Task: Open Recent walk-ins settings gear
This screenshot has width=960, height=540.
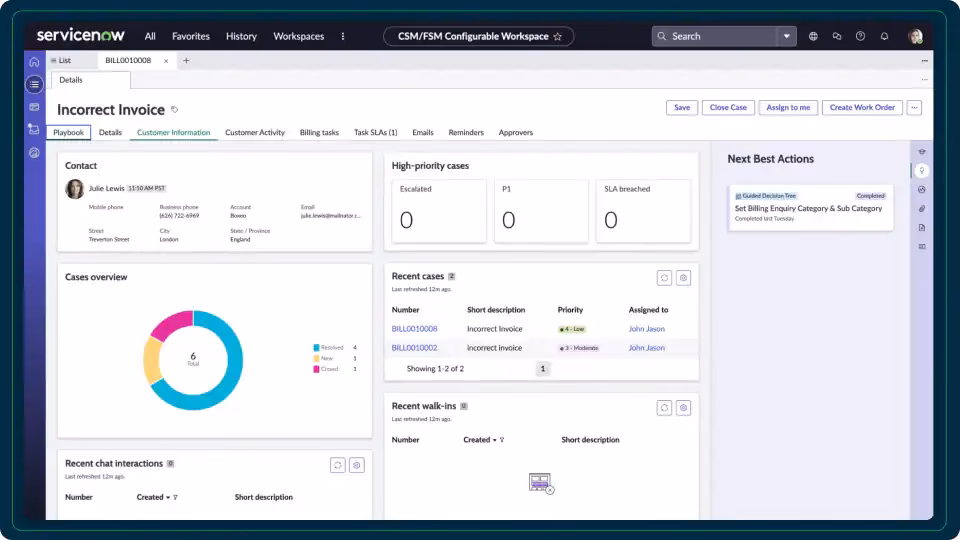Action: (683, 408)
